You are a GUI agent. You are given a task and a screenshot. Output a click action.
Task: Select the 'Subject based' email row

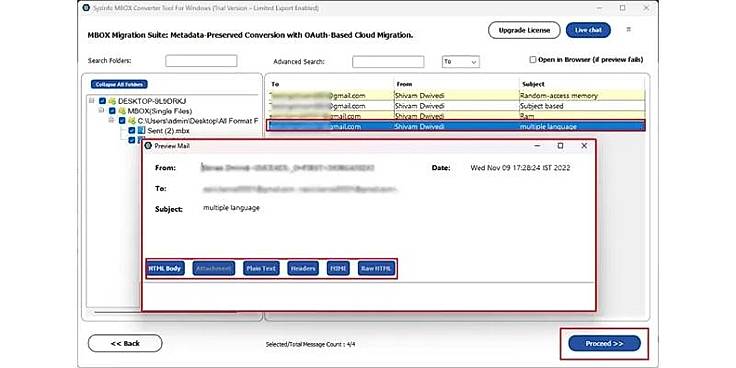(457, 106)
